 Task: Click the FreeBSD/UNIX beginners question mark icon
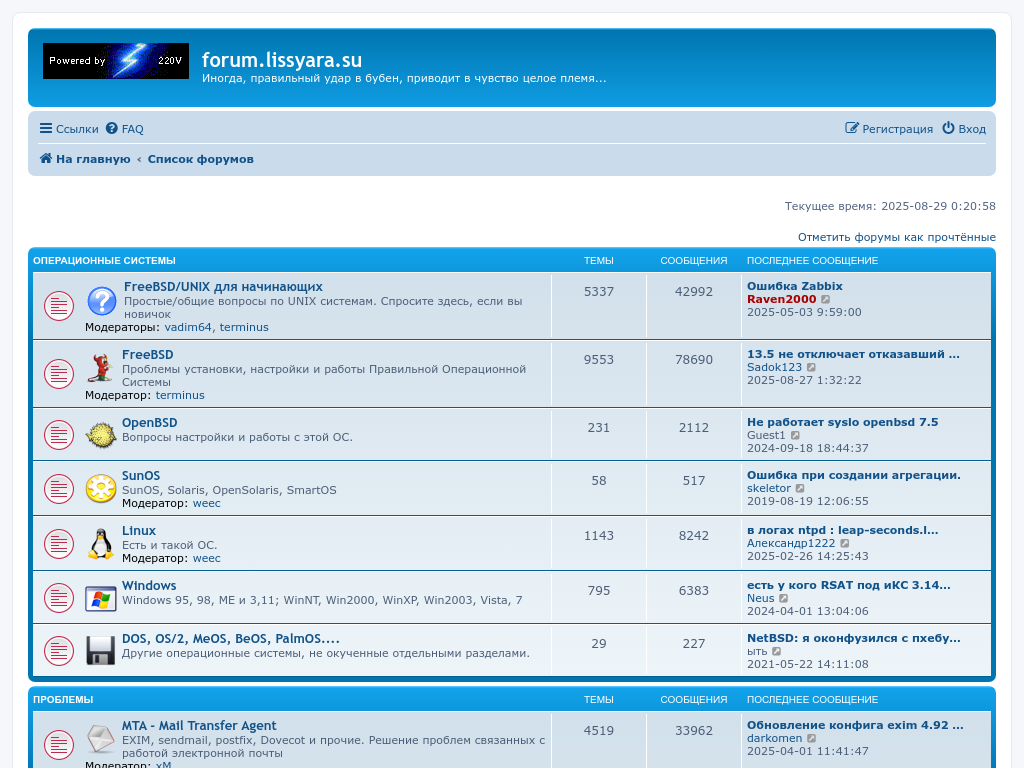[101, 301]
